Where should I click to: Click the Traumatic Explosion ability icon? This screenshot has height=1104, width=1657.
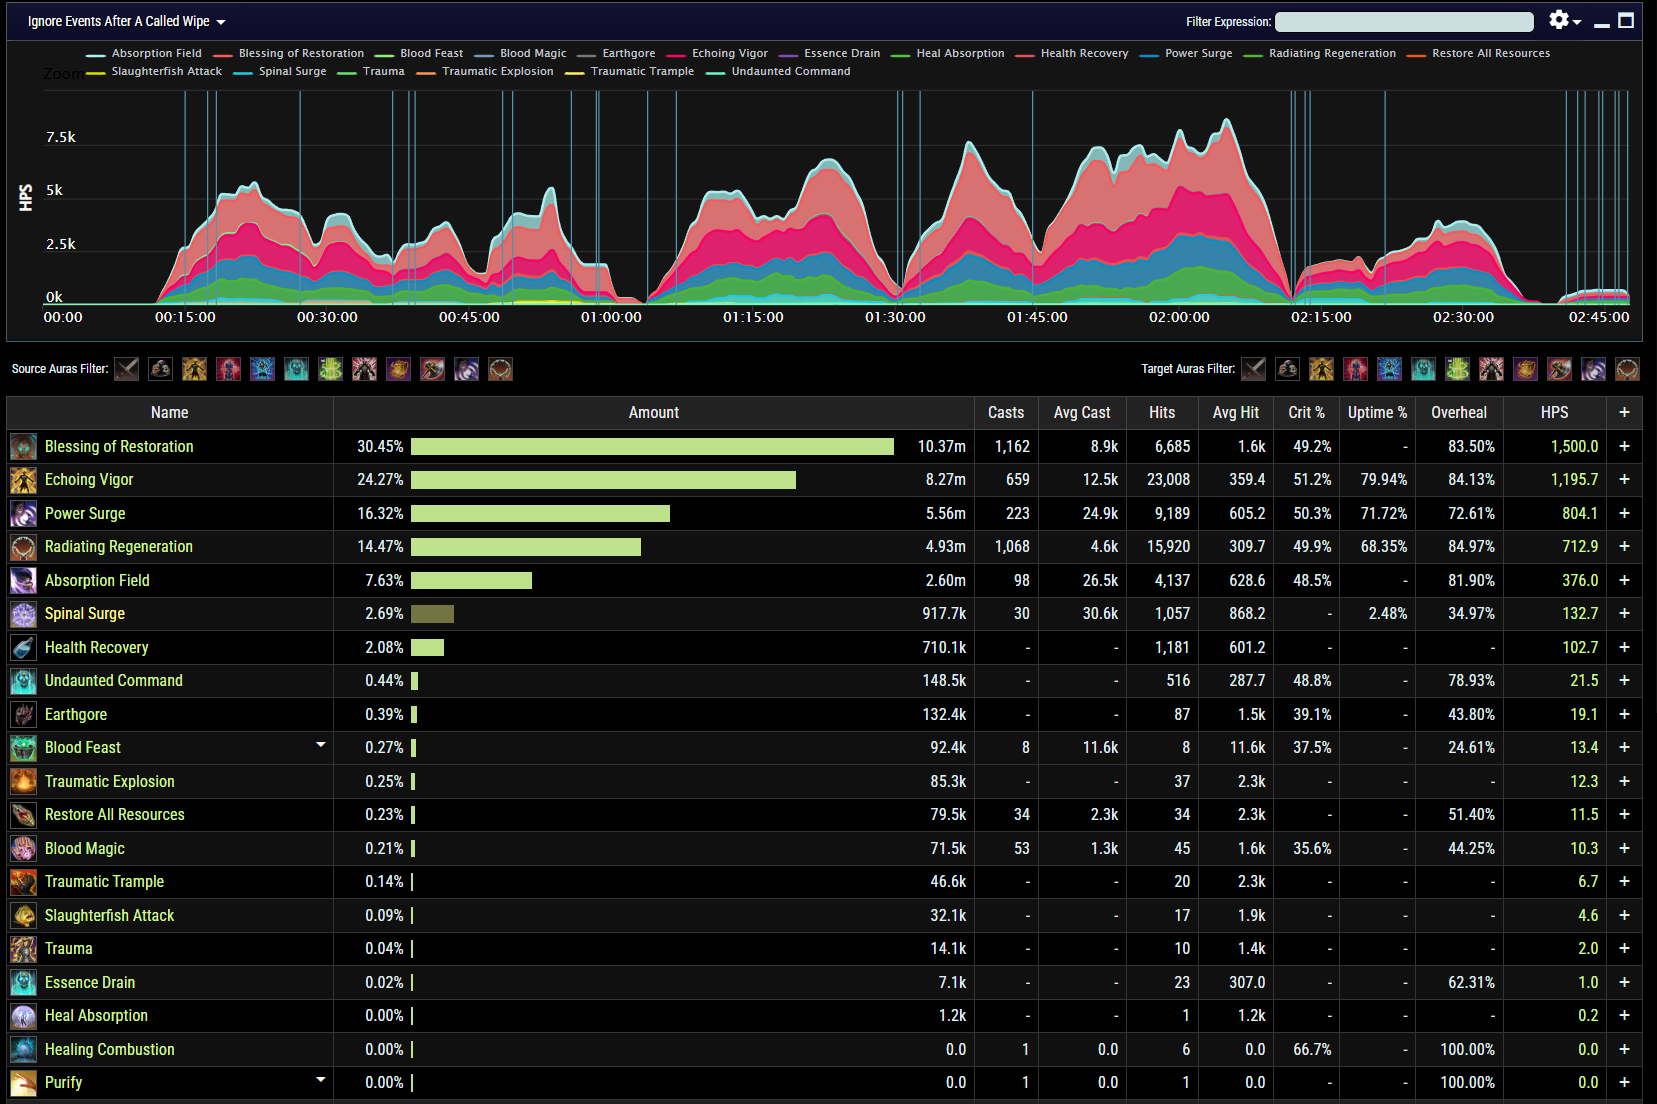pyautogui.click(x=23, y=782)
